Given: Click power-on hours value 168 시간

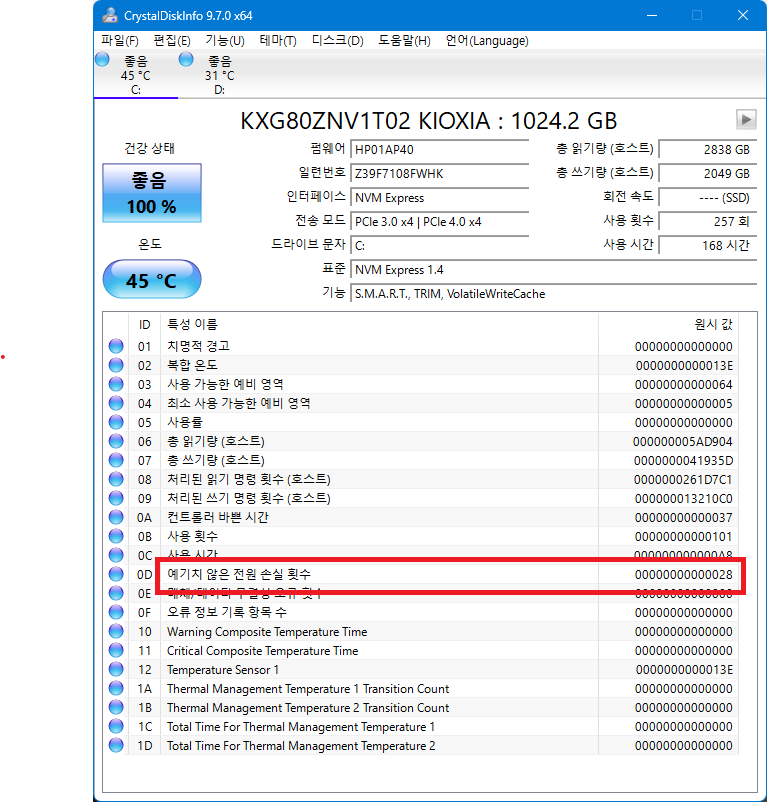Looking at the screenshot, I should [x=708, y=246].
